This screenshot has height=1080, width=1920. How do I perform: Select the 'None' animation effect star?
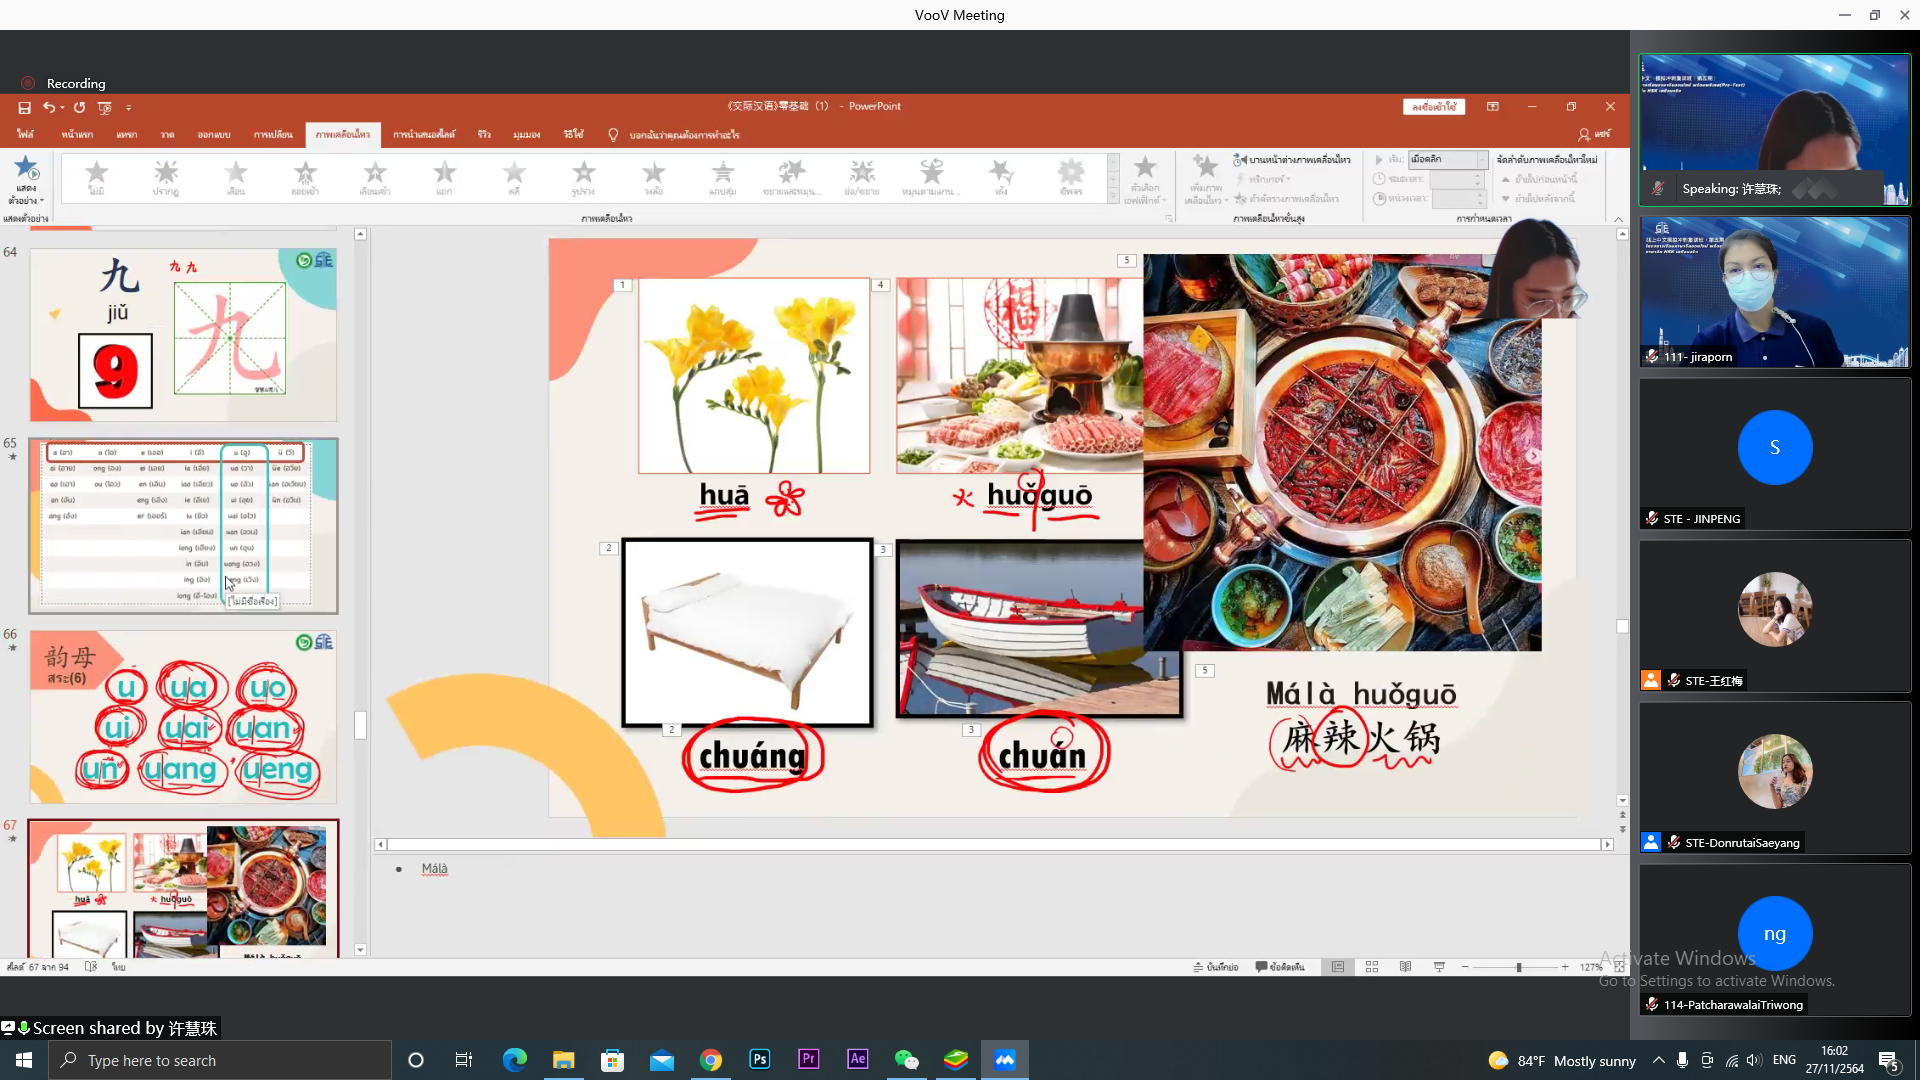(96, 177)
